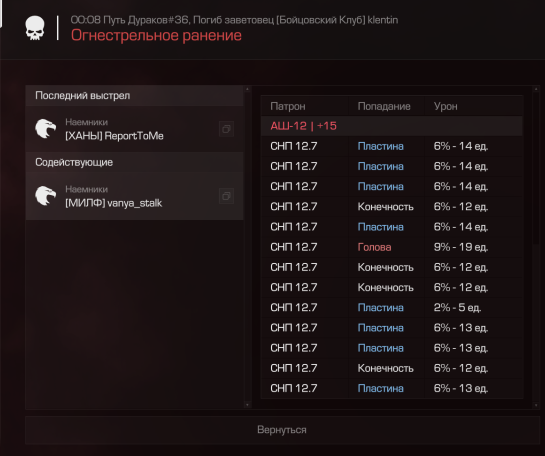Select the [ХАНЫ] ReportToMe player entry
Viewport: 545px width, 456px height.
click(134, 129)
